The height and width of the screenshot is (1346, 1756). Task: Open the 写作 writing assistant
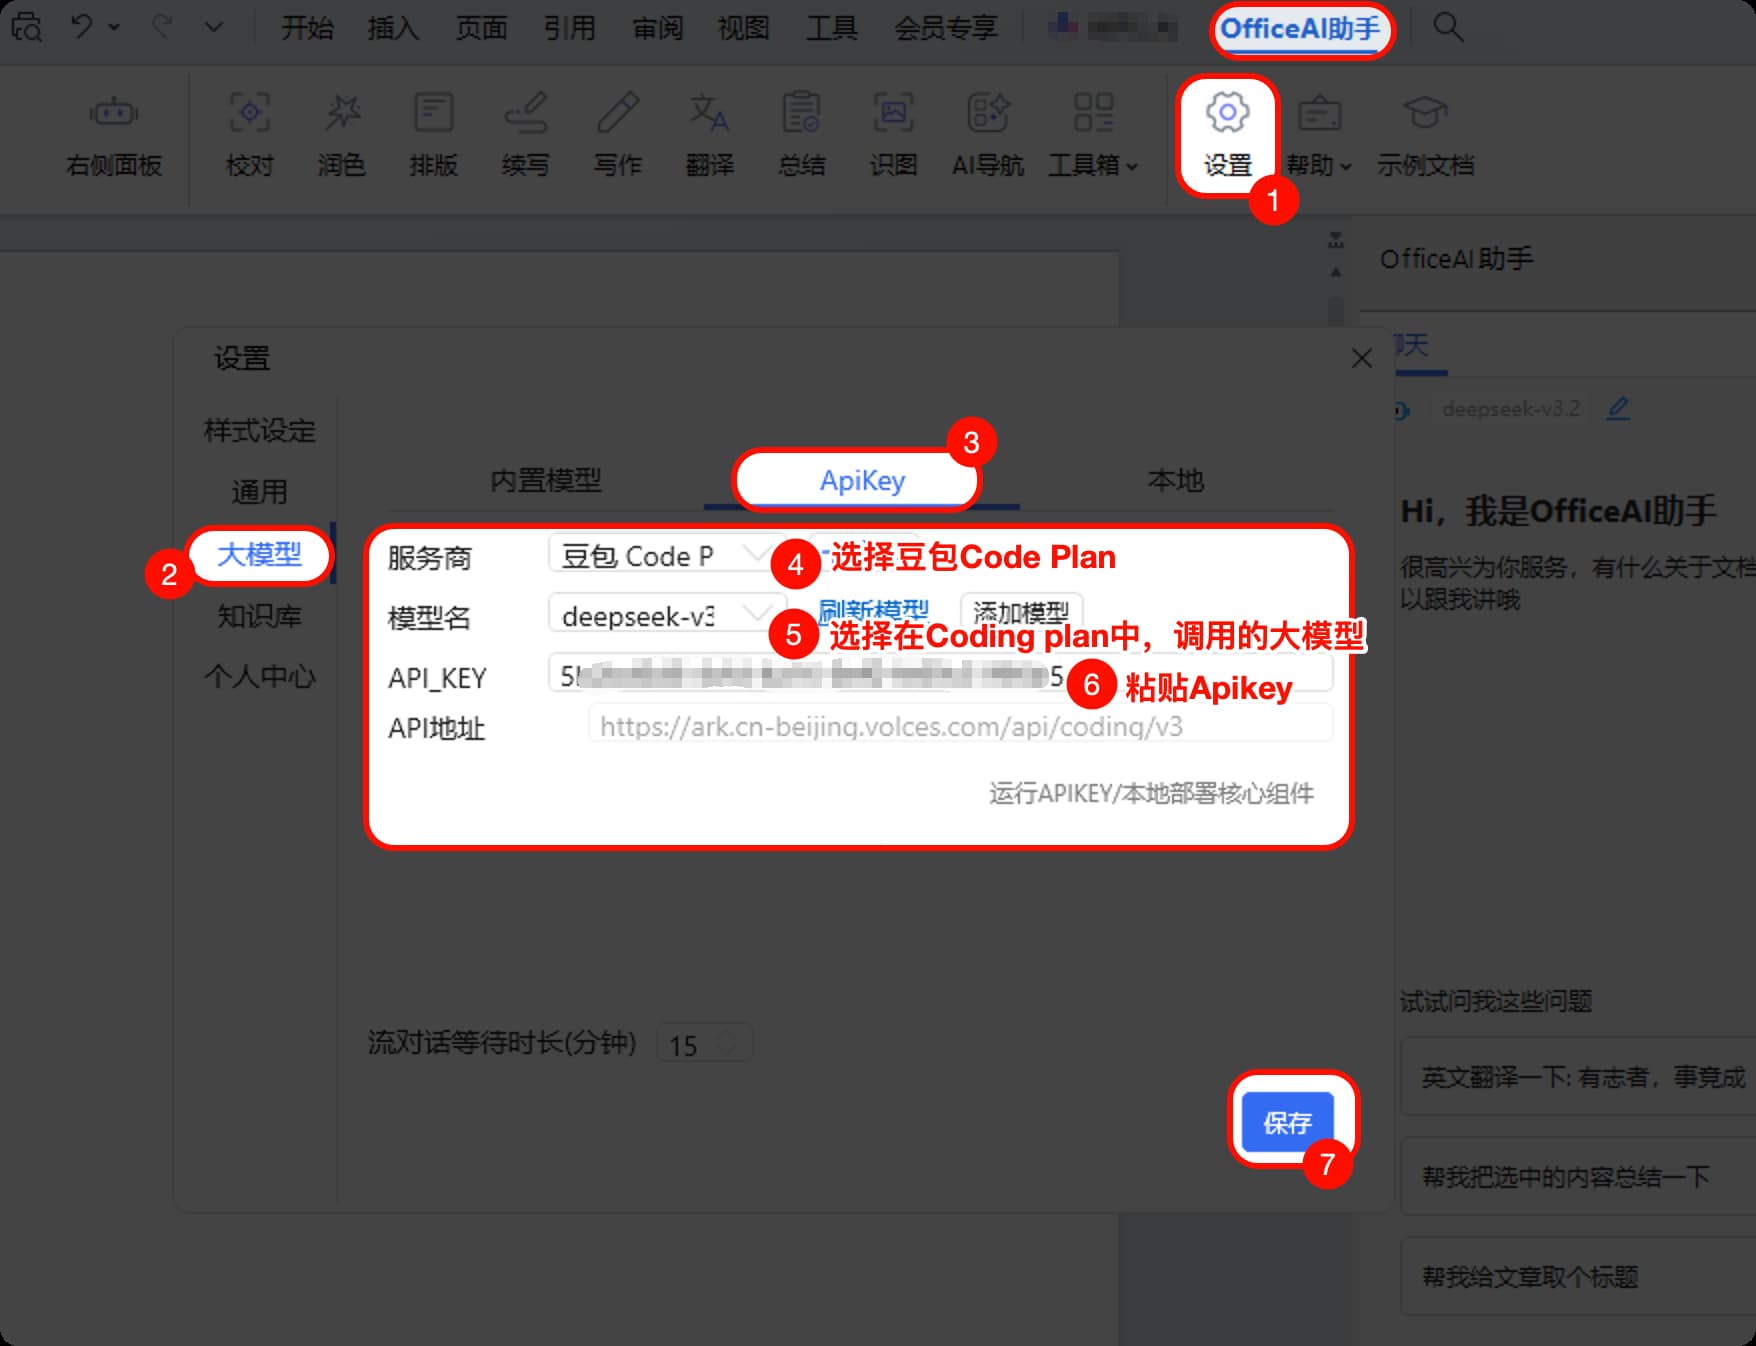618,135
